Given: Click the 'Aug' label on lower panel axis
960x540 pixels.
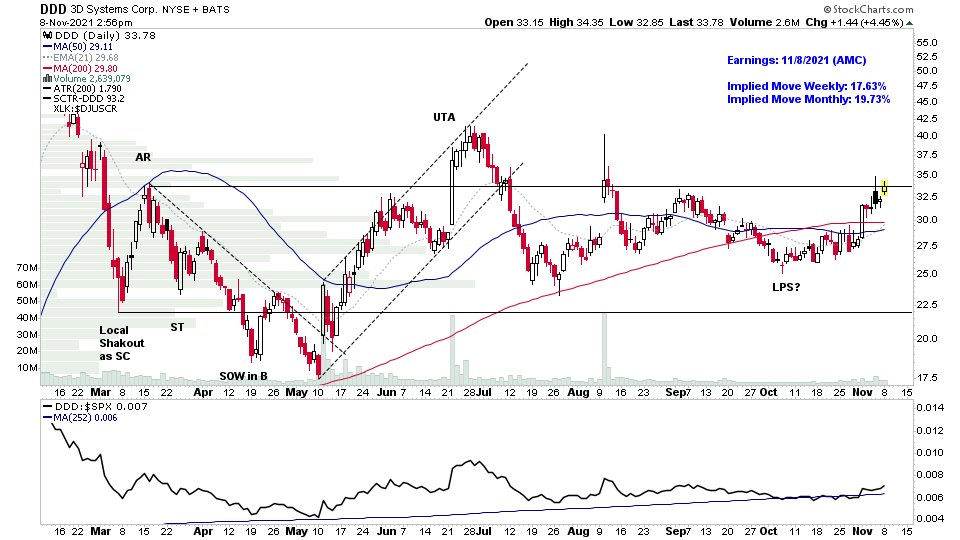Looking at the screenshot, I should tap(579, 531).
